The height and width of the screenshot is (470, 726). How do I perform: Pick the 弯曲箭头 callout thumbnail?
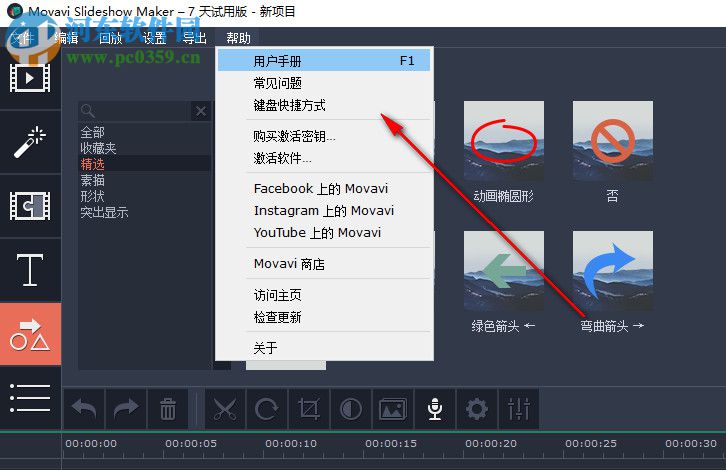pos(613,271)
